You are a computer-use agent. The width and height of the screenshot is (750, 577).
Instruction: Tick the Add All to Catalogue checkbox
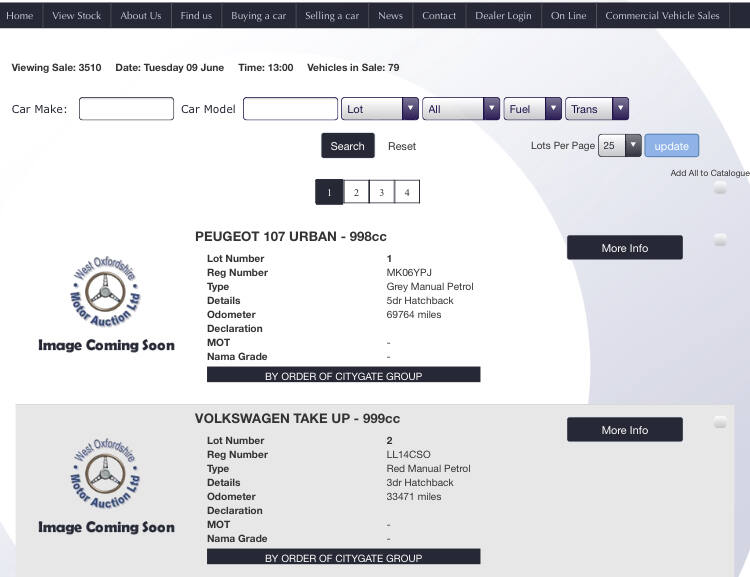(720, 188)
